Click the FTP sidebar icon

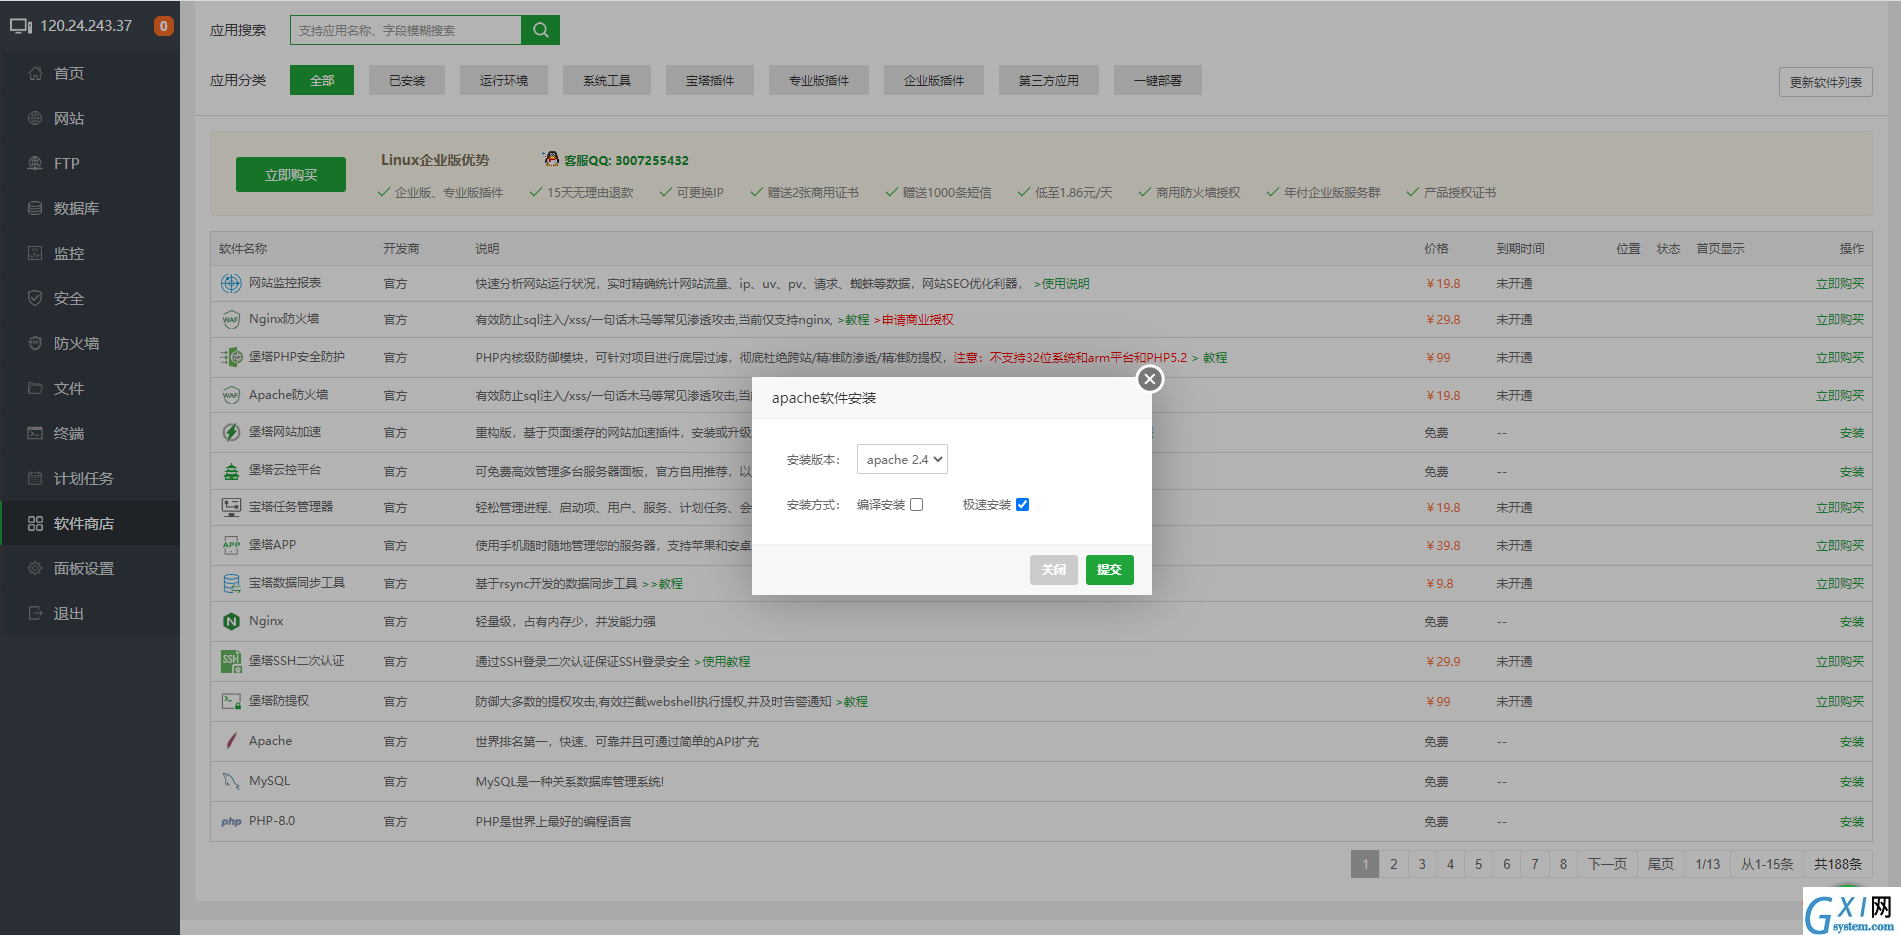(35, 163)
